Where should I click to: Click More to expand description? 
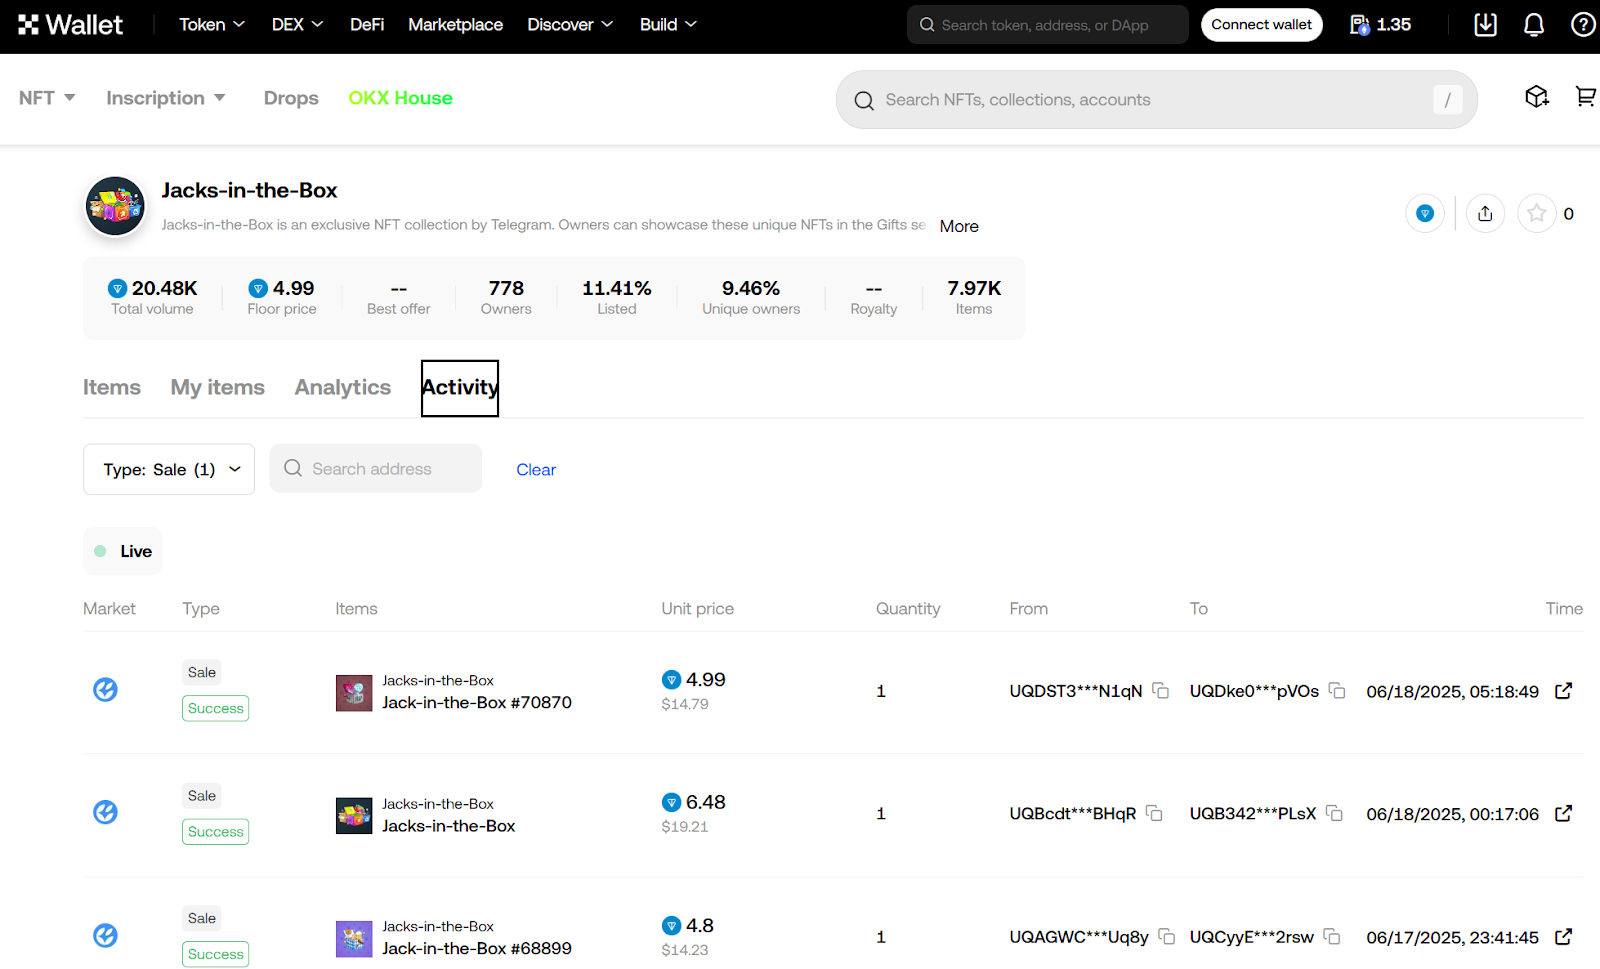(959, 226)
